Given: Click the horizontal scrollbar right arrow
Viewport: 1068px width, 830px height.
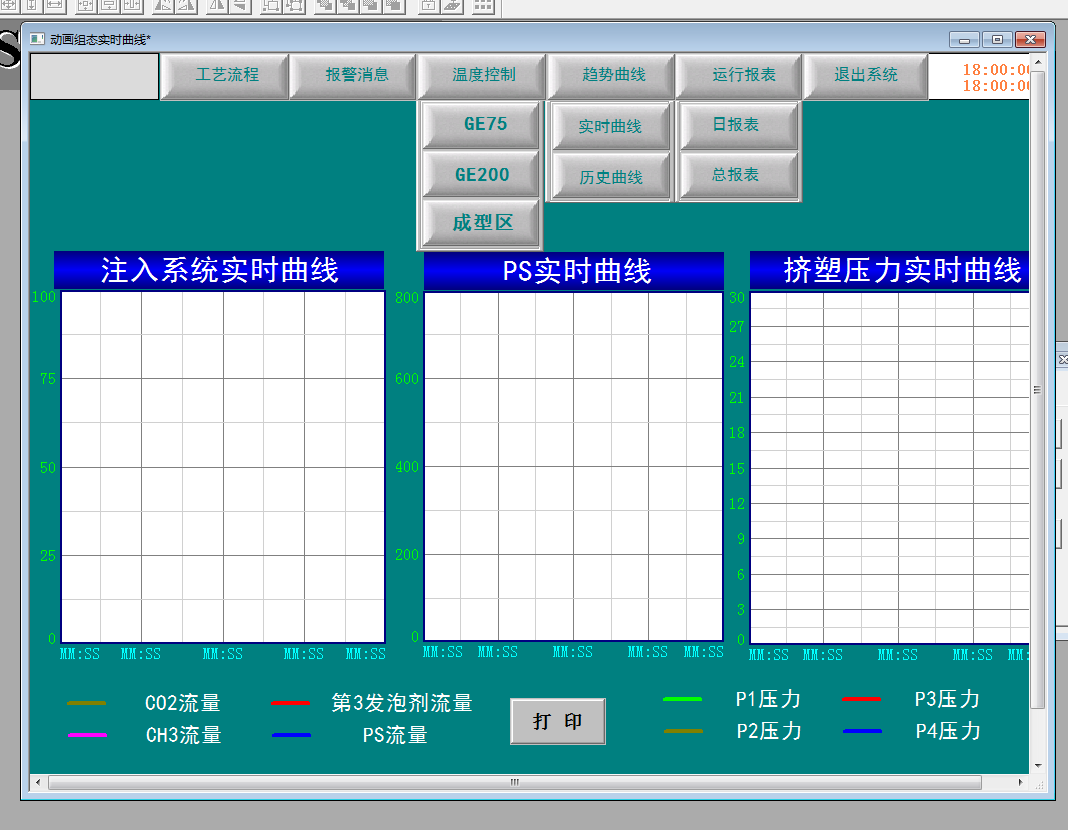Looking at the screenshot, I should (1021, 782).
